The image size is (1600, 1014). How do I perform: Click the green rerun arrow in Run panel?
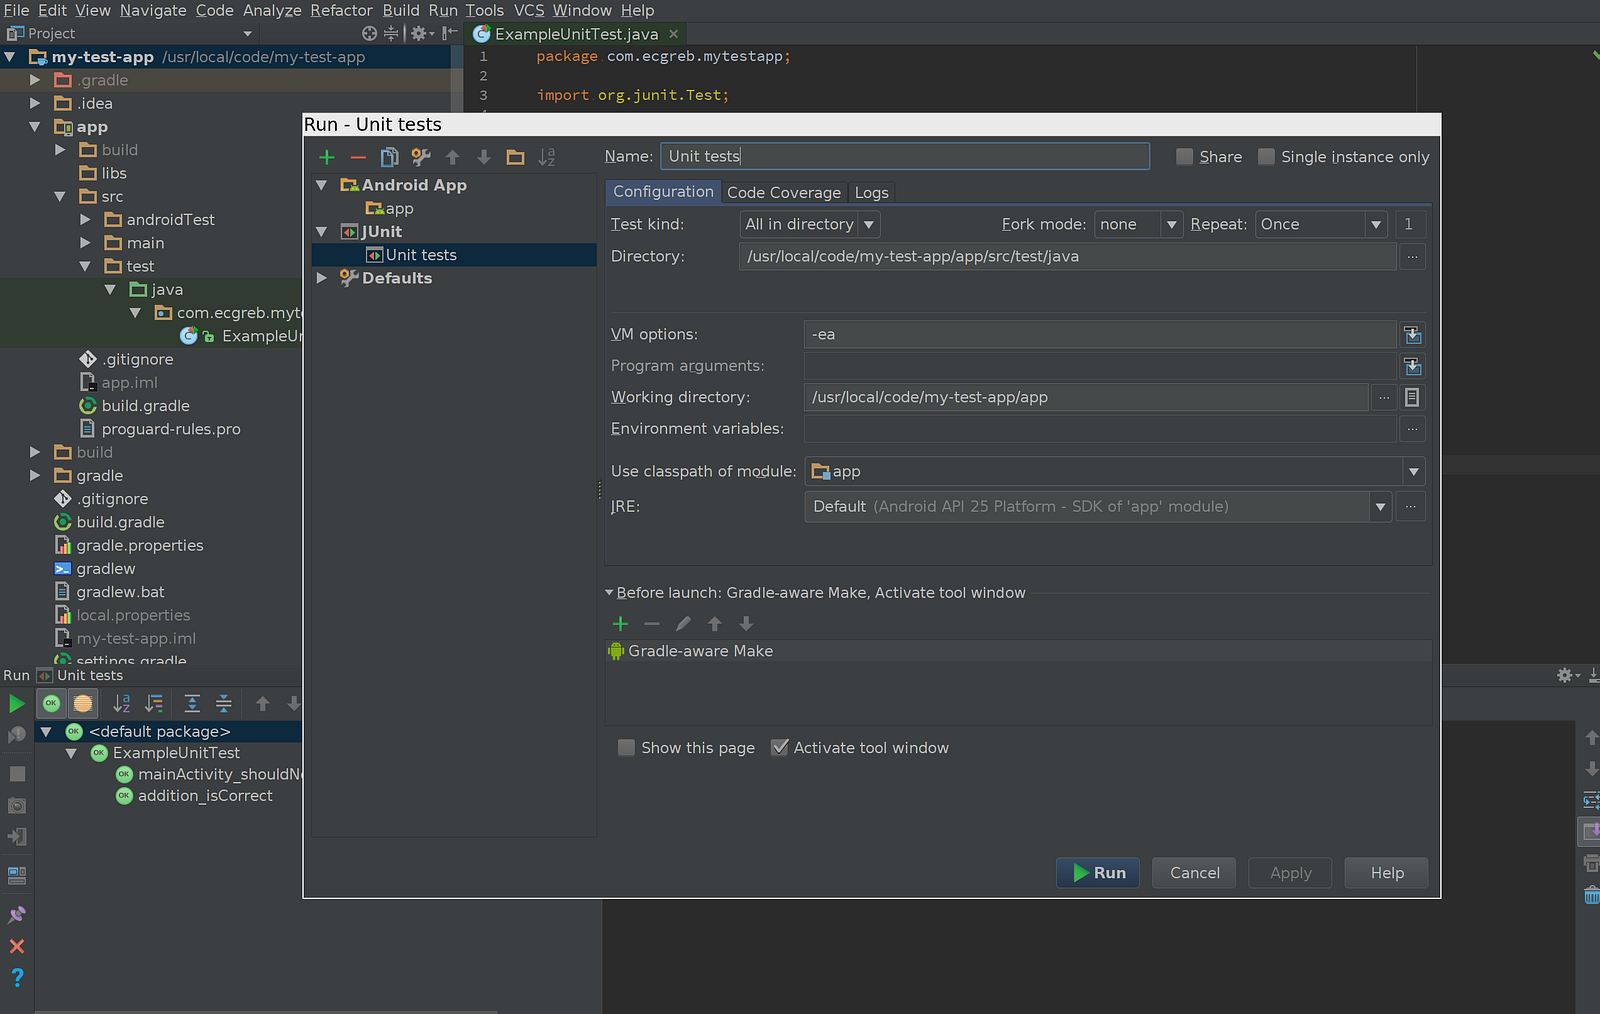tap(17, 704)
